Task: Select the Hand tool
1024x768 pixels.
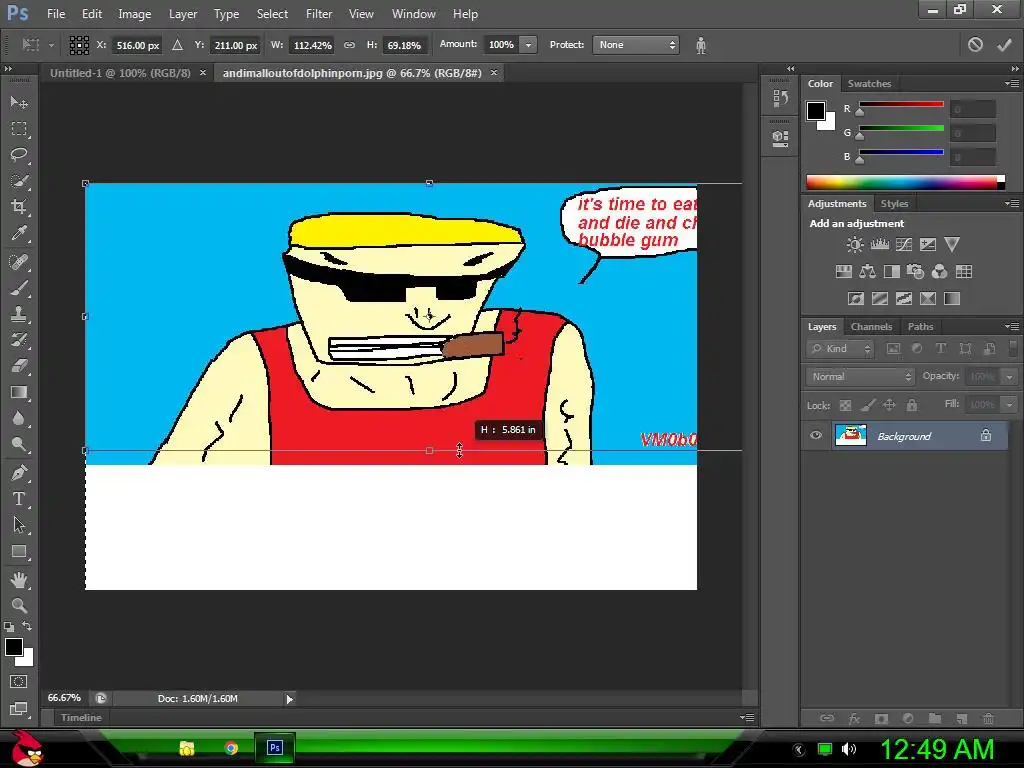Action: 19,579
